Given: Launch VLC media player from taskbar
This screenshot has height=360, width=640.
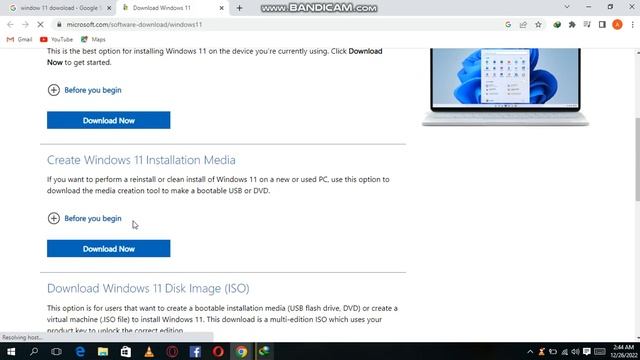Looking at the screenshot, I should pyautogui.click(x=149, y=351).
